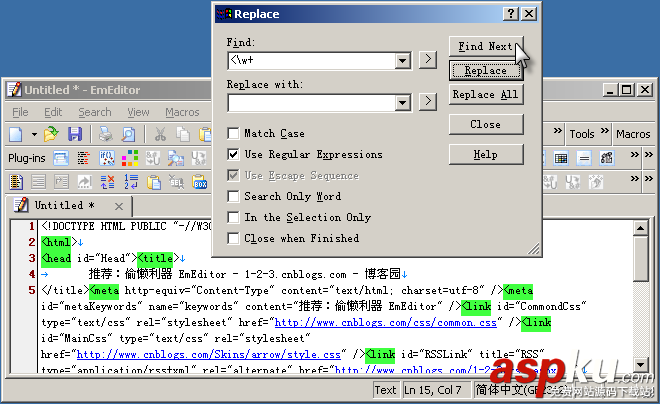The height and width of the screenshot is (404, 660).
Task: Click the gray wand sparkle icon on the right
Action: (596, 182)
